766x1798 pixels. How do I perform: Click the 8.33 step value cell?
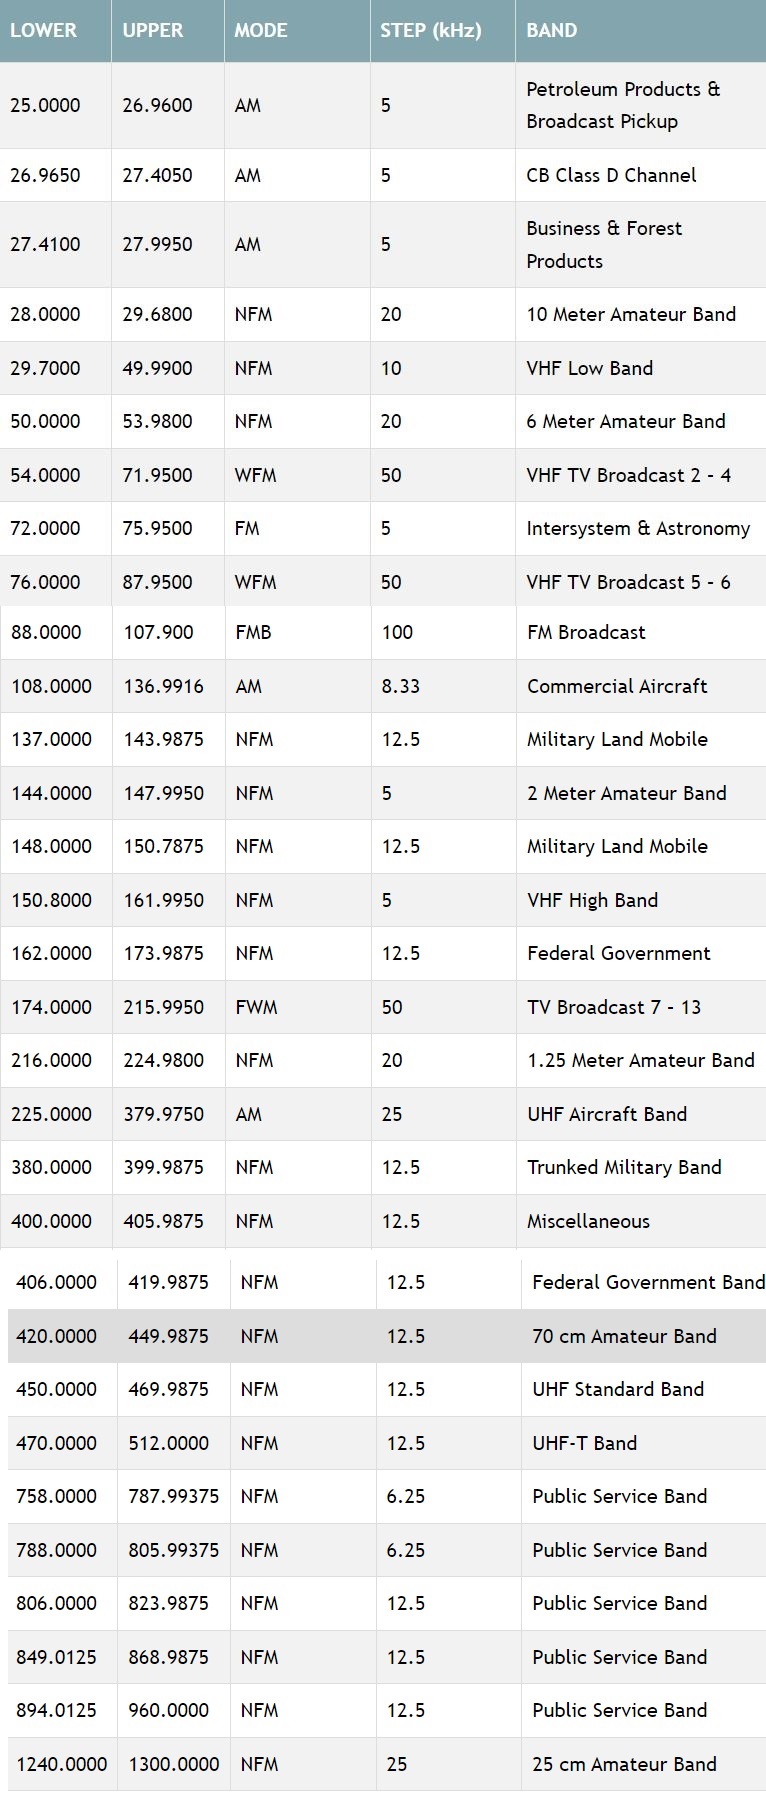click(x=444, y=686)
